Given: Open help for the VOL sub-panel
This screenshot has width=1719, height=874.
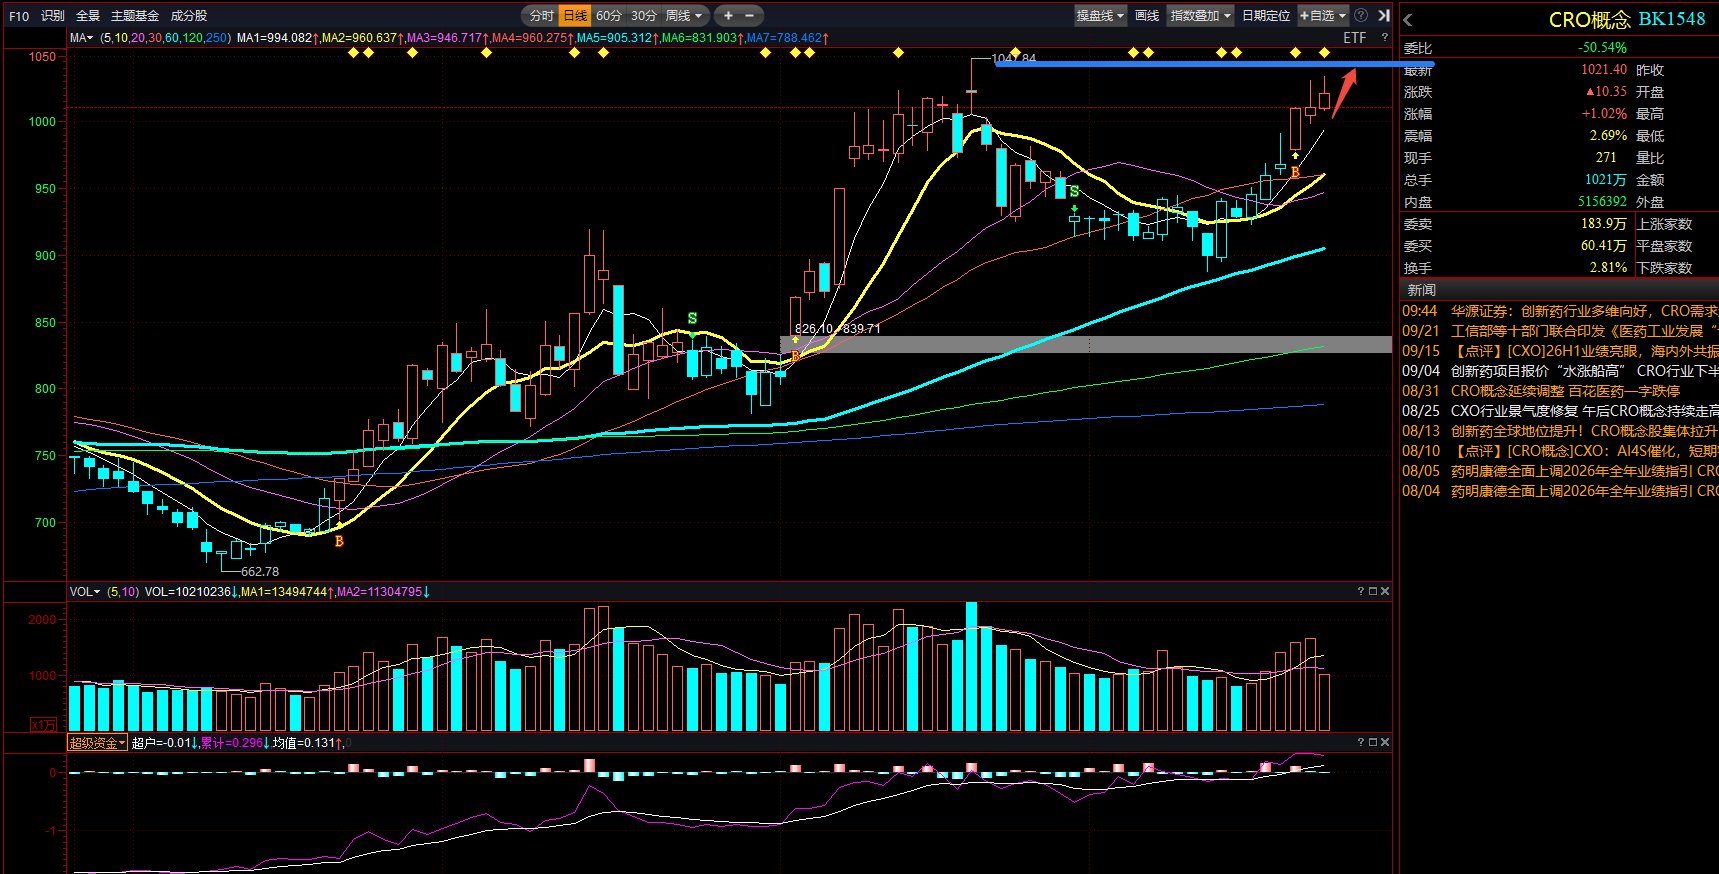Looking at the screenshot, I should click(x=1361, y=591).
